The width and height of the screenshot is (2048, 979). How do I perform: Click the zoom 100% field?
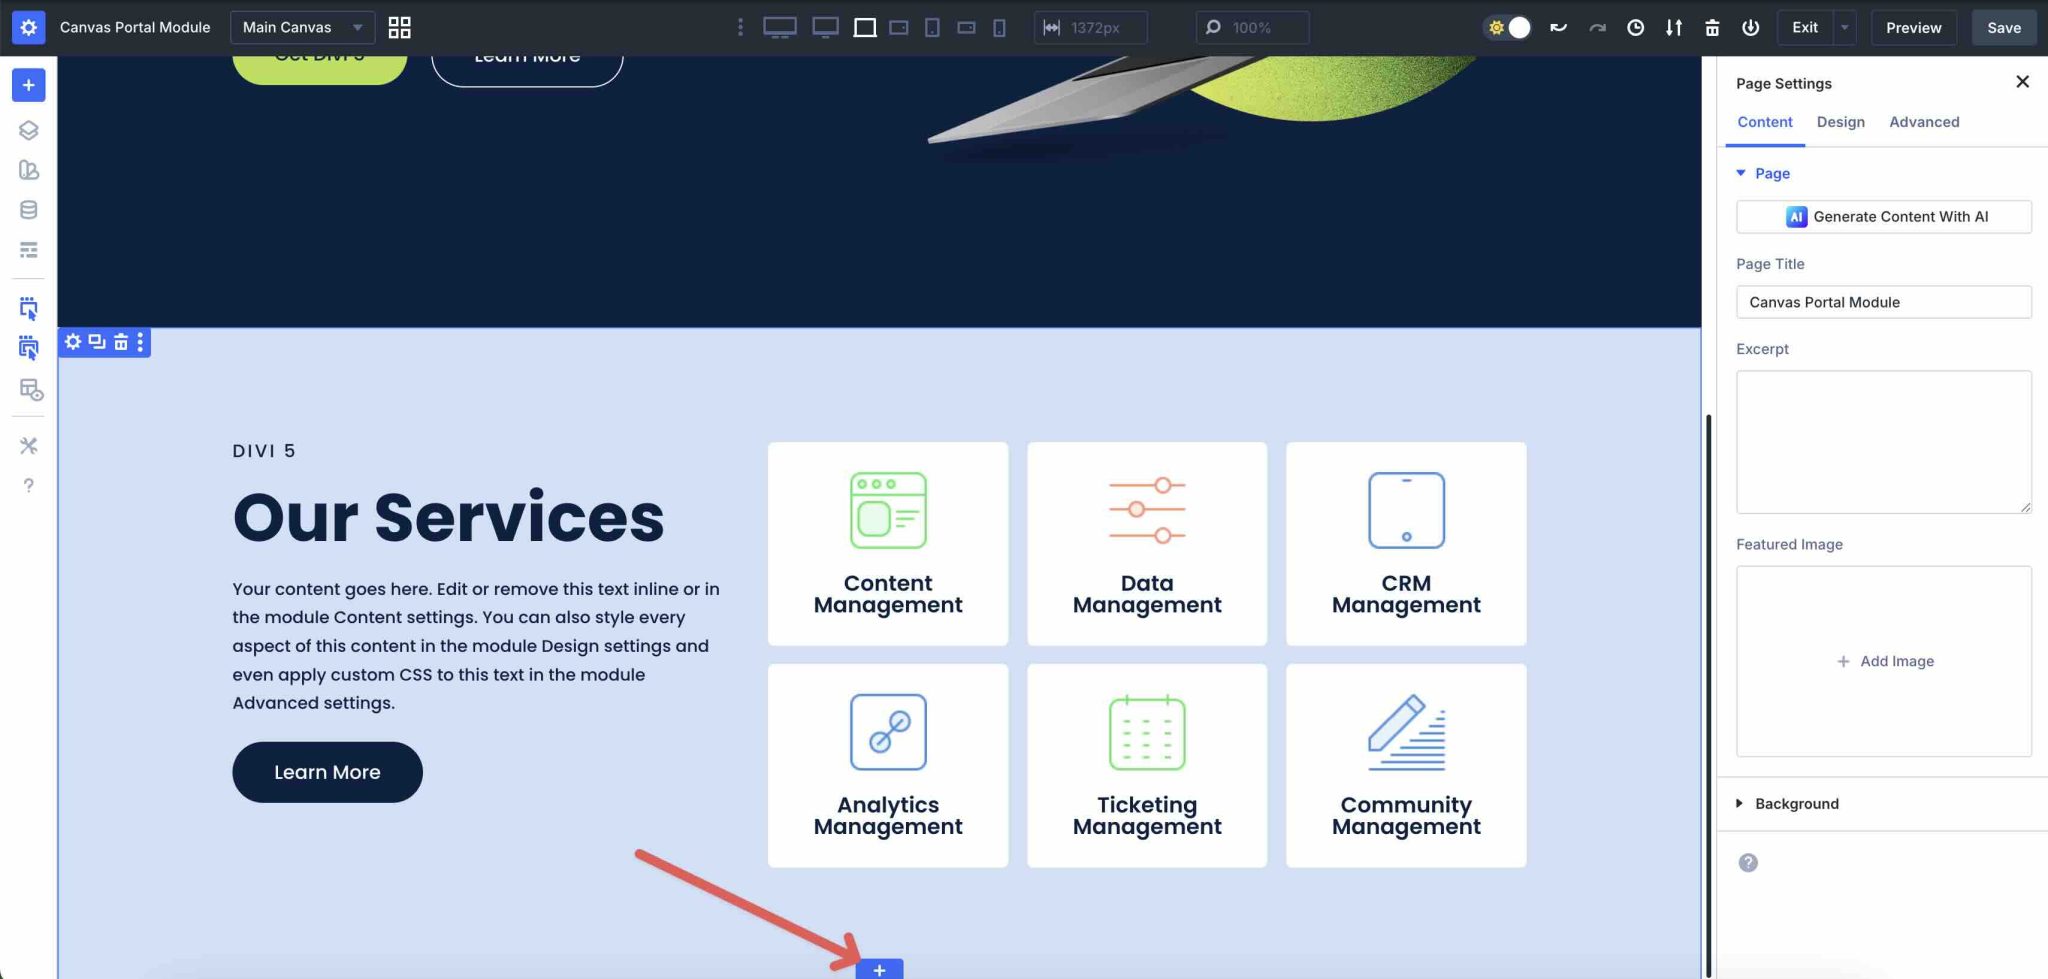click(1252, 27)
